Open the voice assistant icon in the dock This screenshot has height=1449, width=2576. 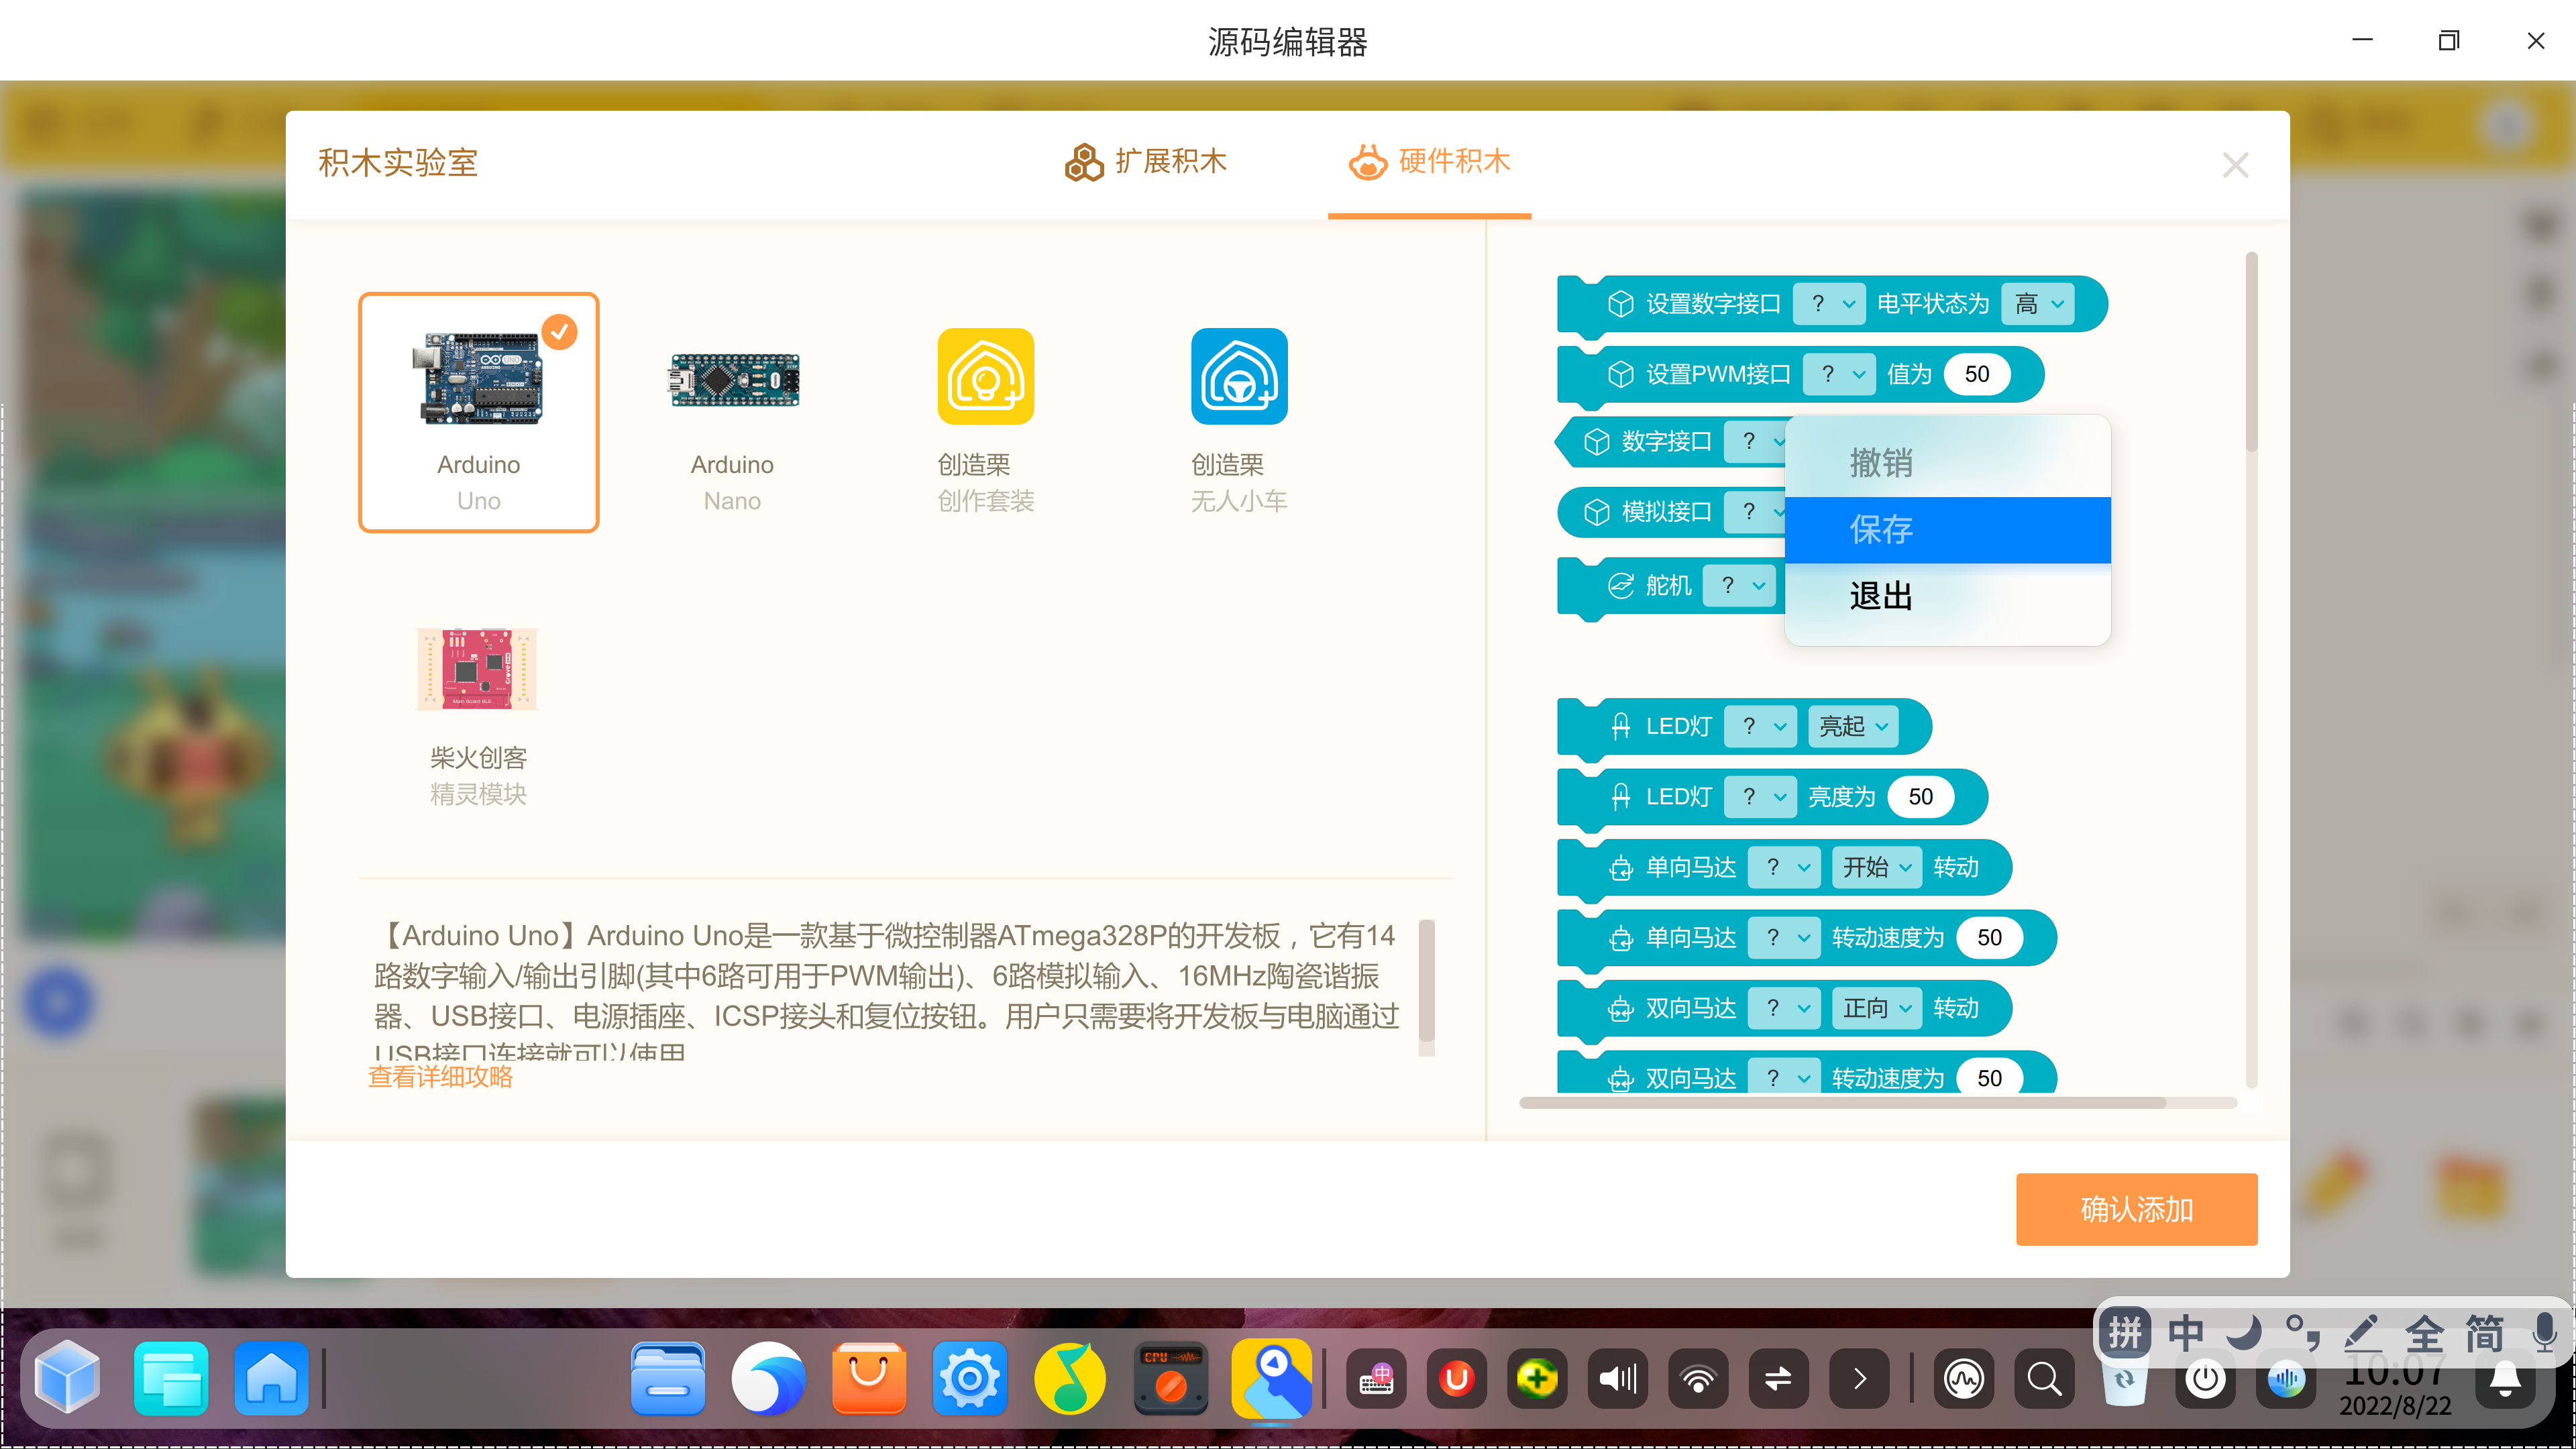[x=2285, y=1379]
